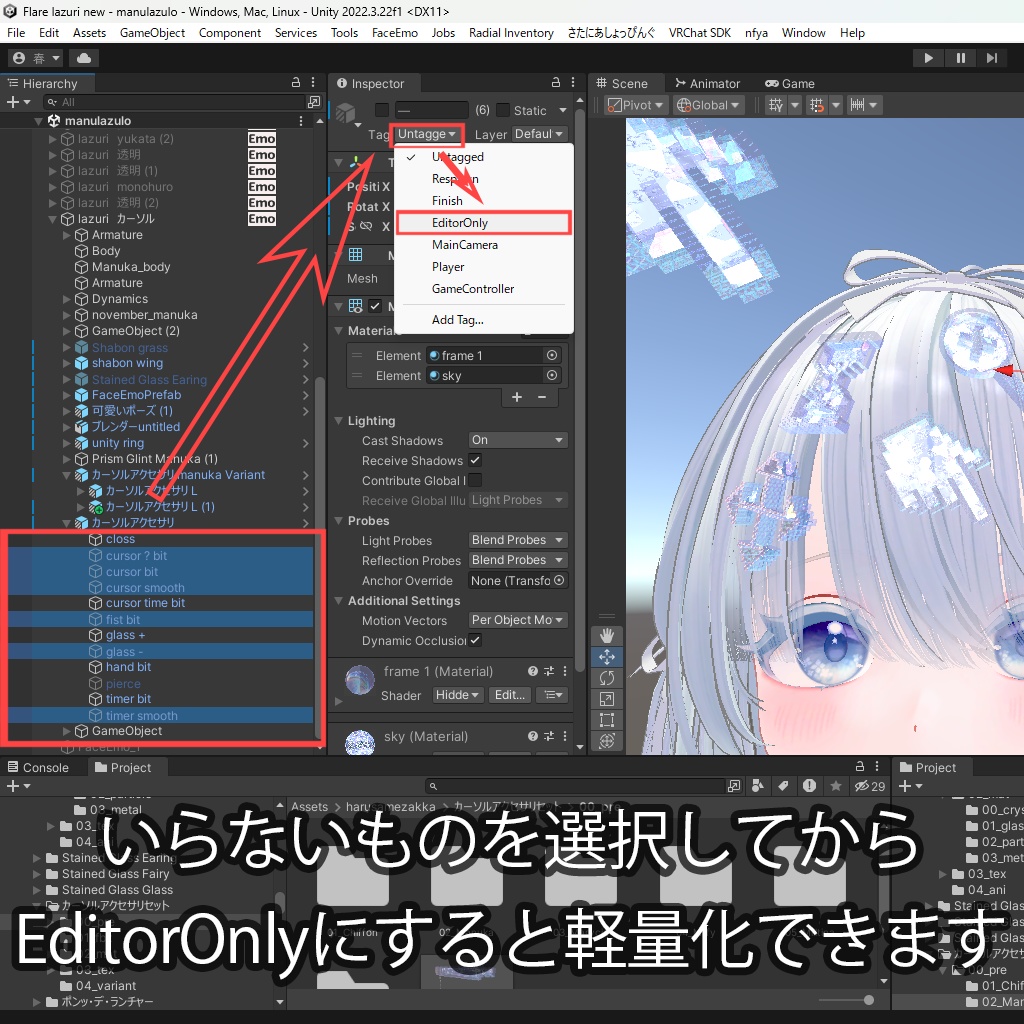Pause the editor with the pause button
This screenshot has height=1024, width=1024.
click(x=961, y=58)
